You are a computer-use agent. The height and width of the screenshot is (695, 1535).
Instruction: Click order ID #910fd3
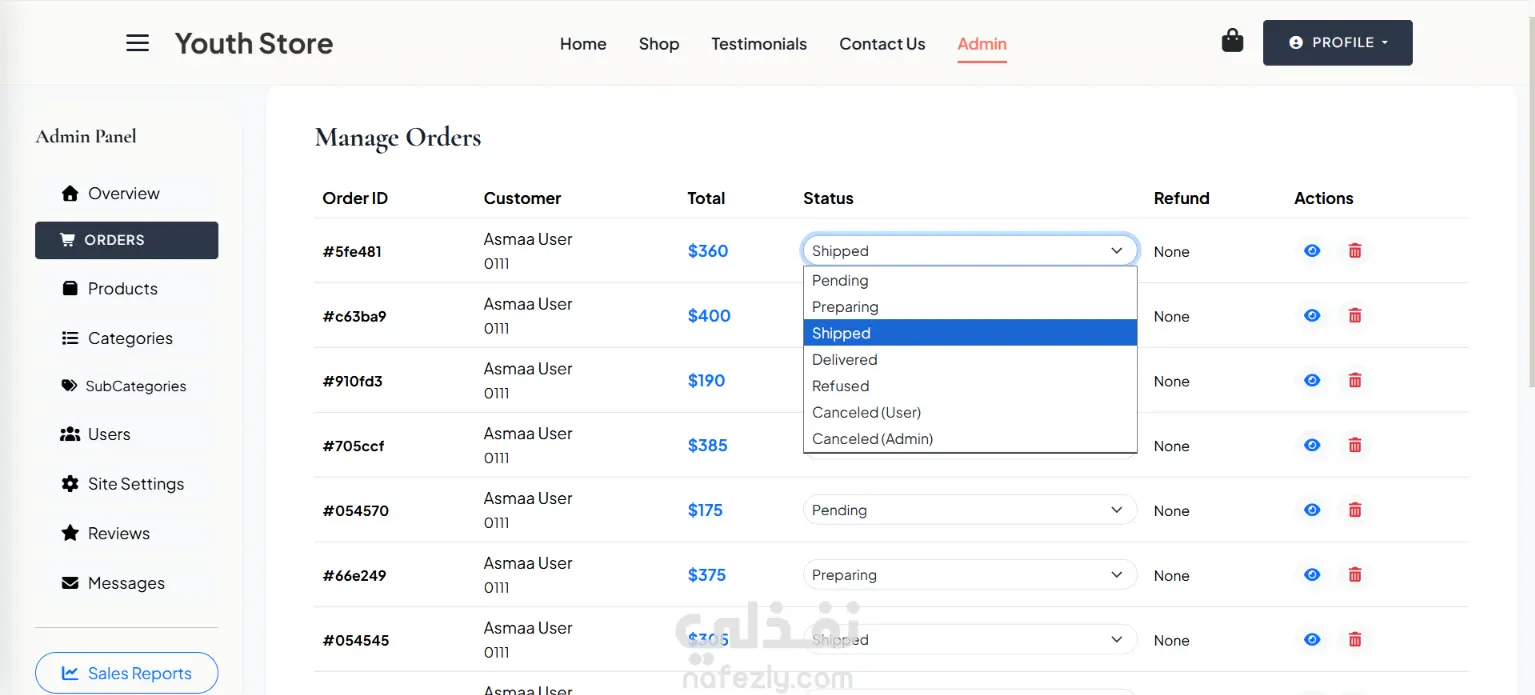pyautogui.click(x=352, y=381)
